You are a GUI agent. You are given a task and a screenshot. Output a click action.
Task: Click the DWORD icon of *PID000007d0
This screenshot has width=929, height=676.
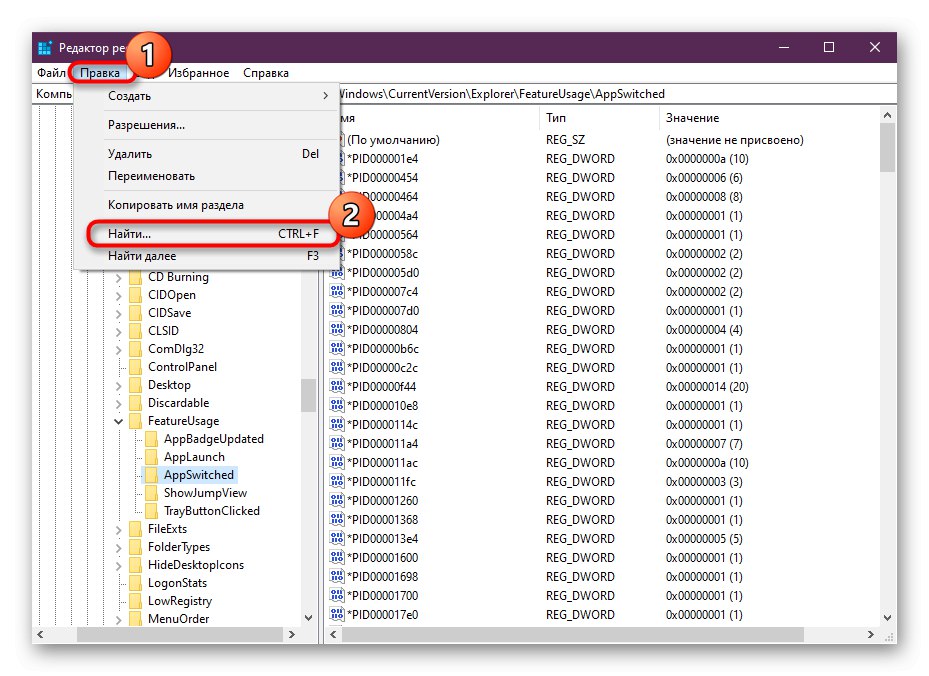pyautogui.click(x=337, y=310)
